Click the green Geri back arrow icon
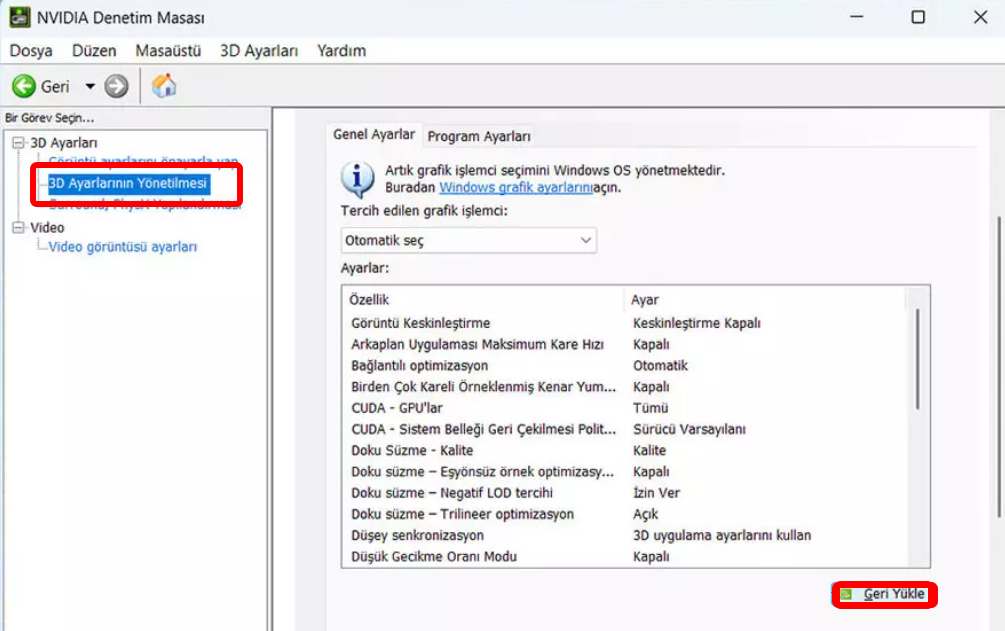 click(24, 87)
